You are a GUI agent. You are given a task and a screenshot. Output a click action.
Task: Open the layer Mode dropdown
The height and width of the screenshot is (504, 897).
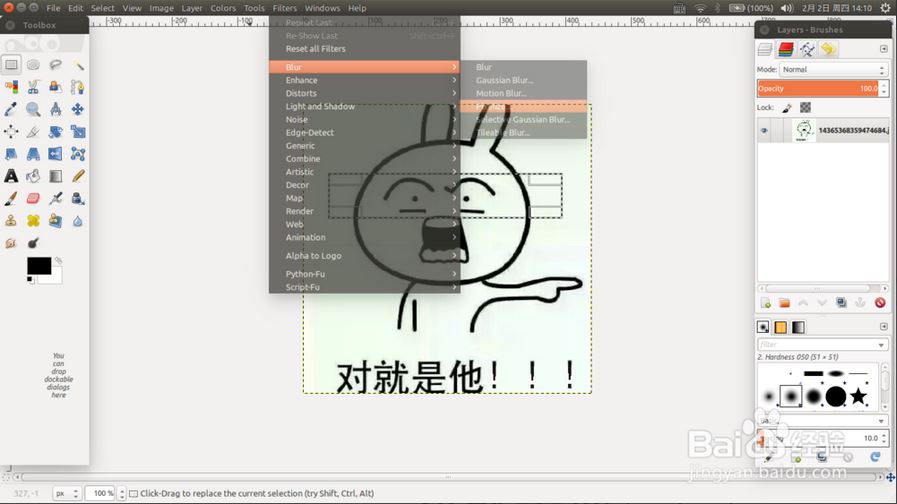834,69
